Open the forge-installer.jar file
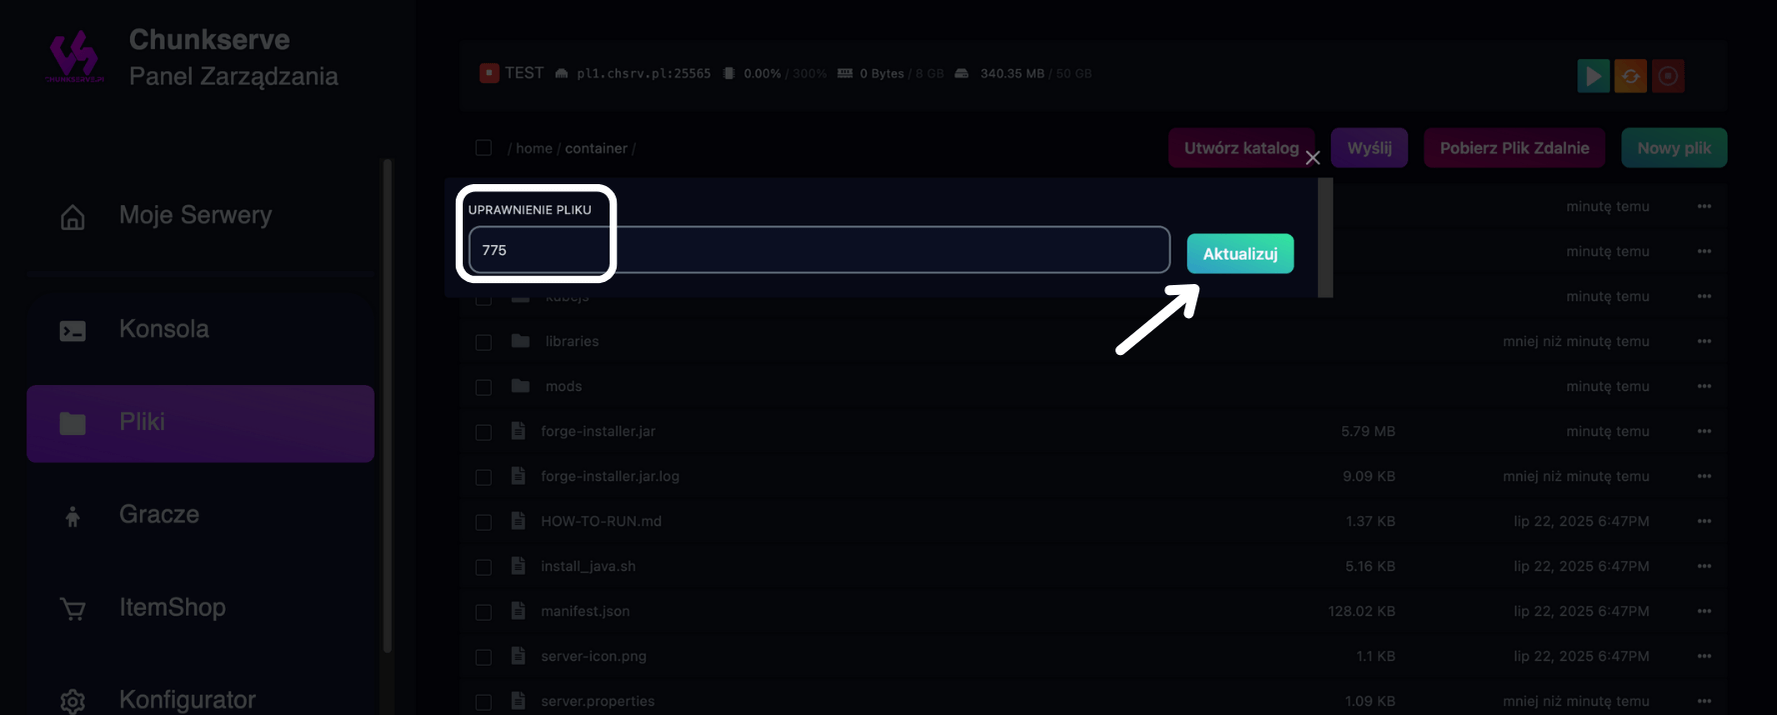The width and height of the screenshot is (1777, 715). tap(598, 431)
